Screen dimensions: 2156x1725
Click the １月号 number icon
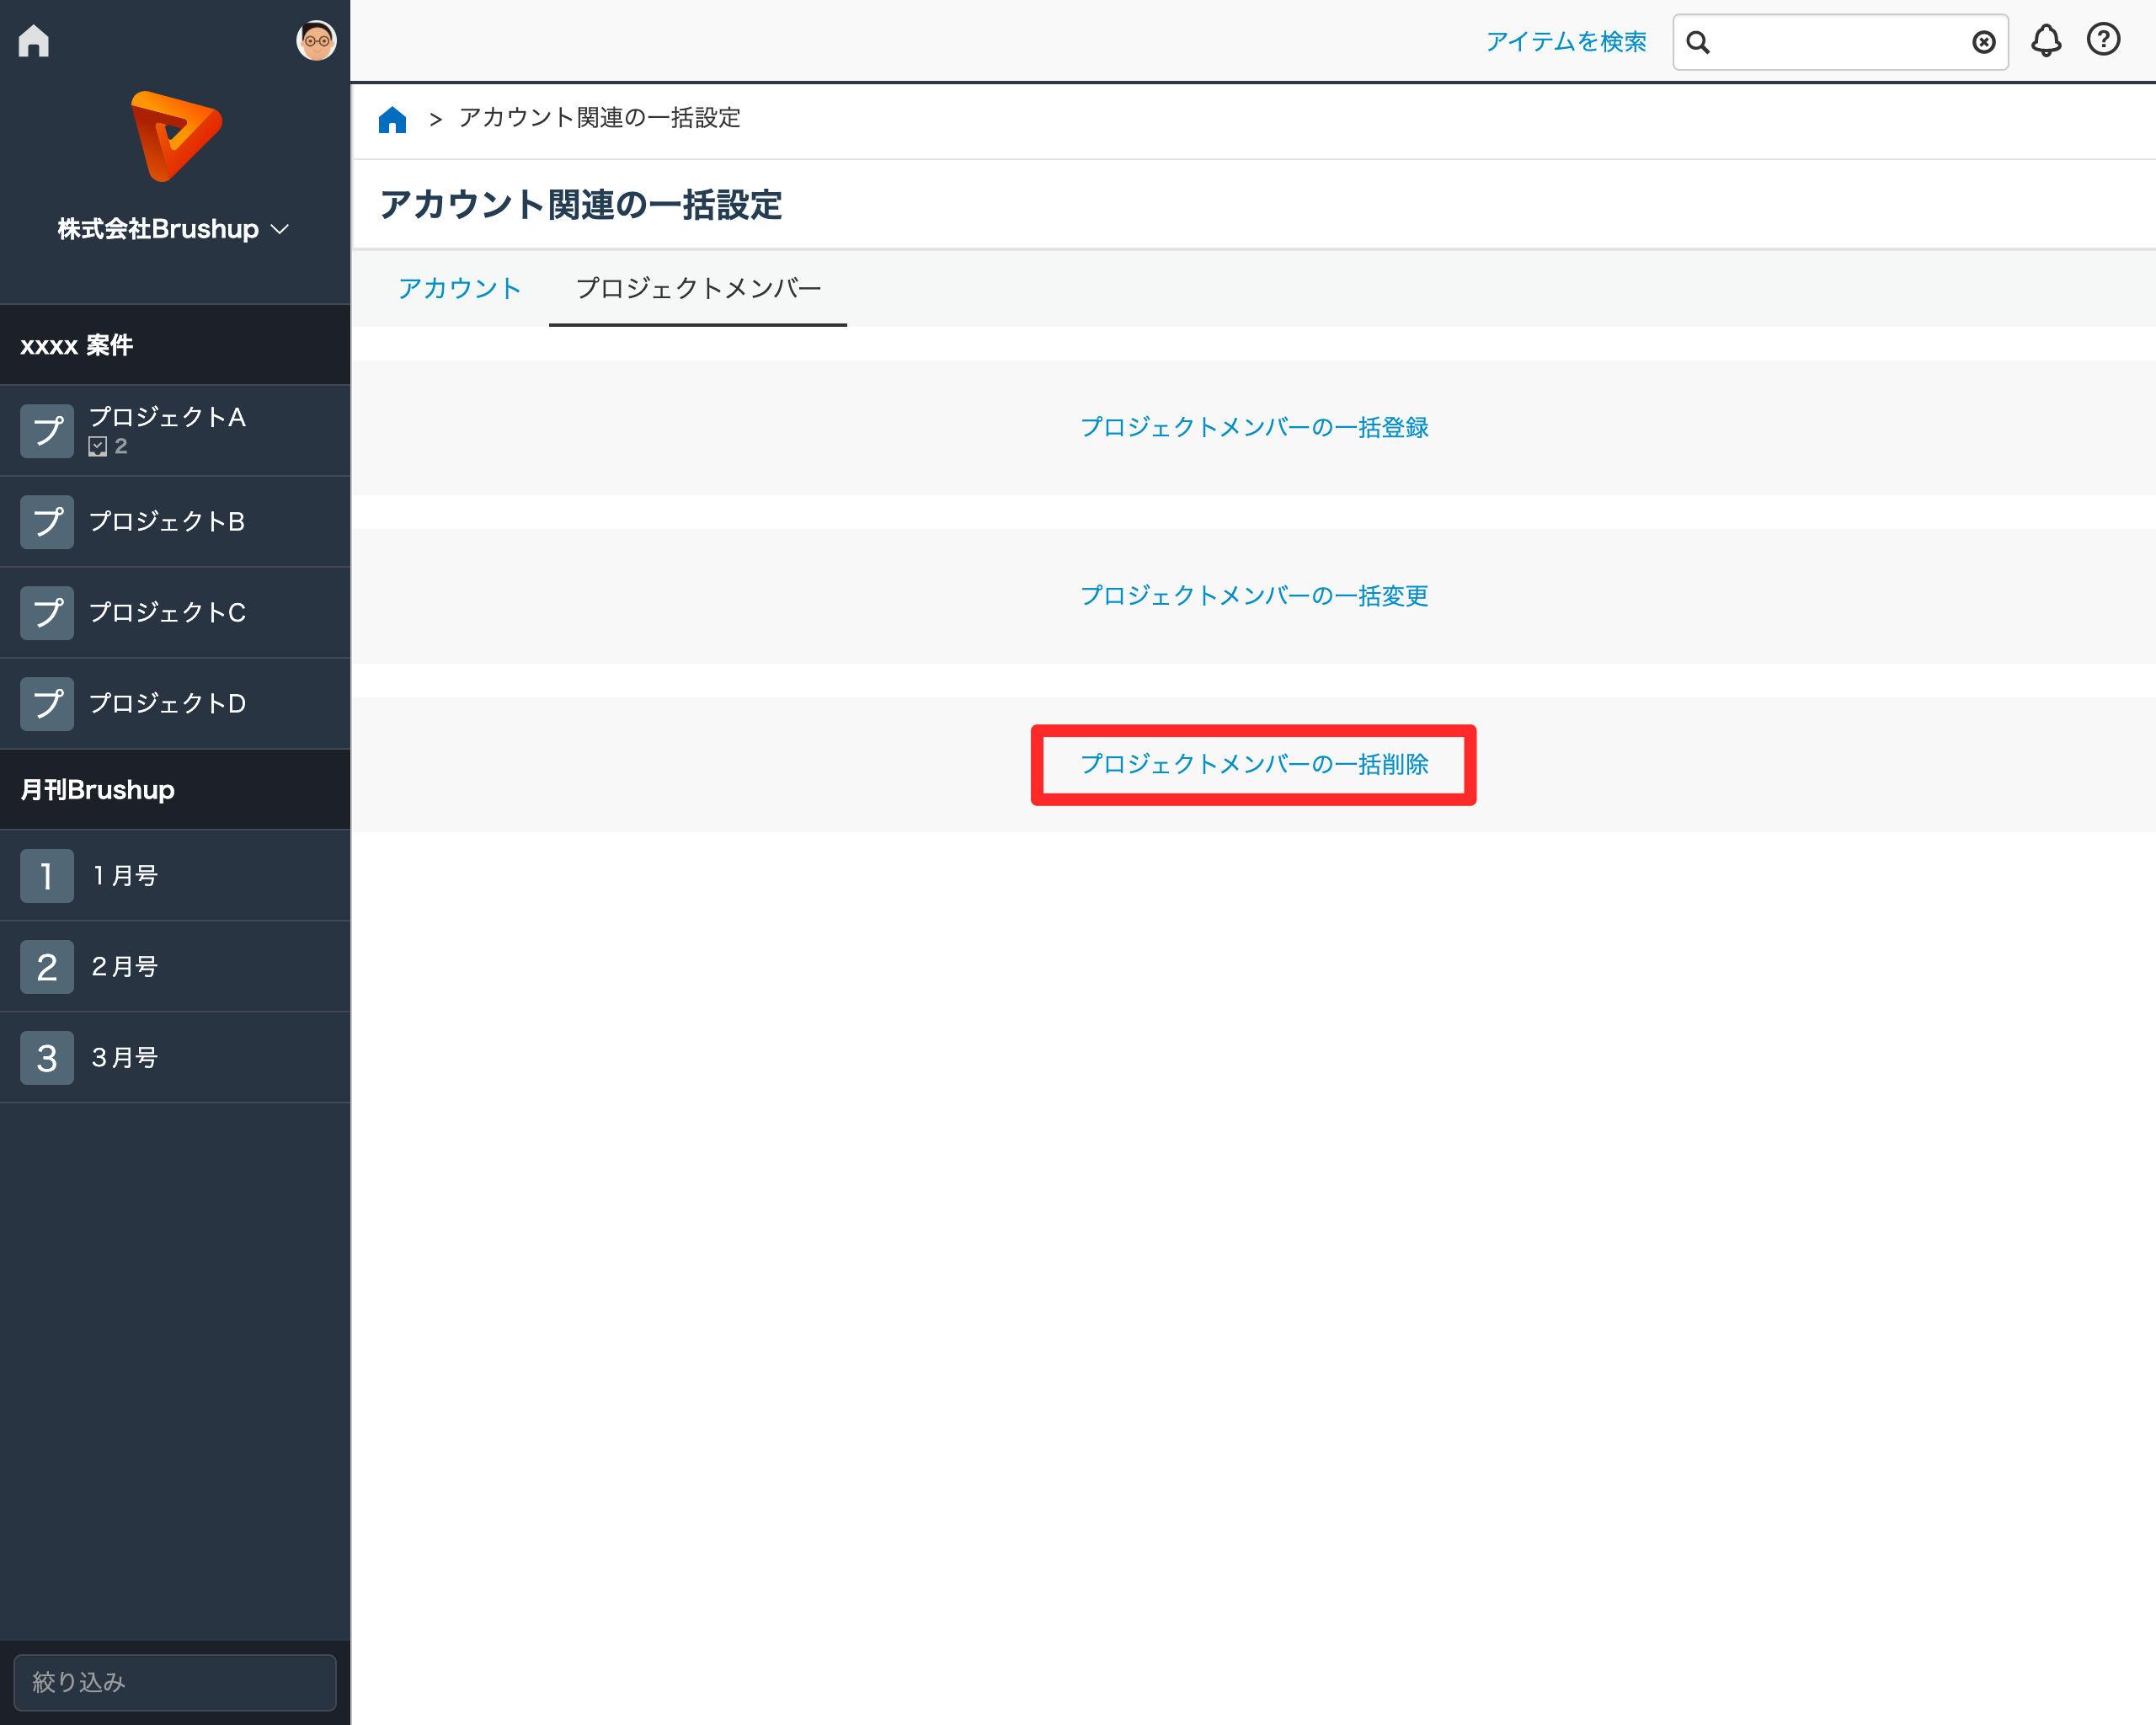(47, 876)
